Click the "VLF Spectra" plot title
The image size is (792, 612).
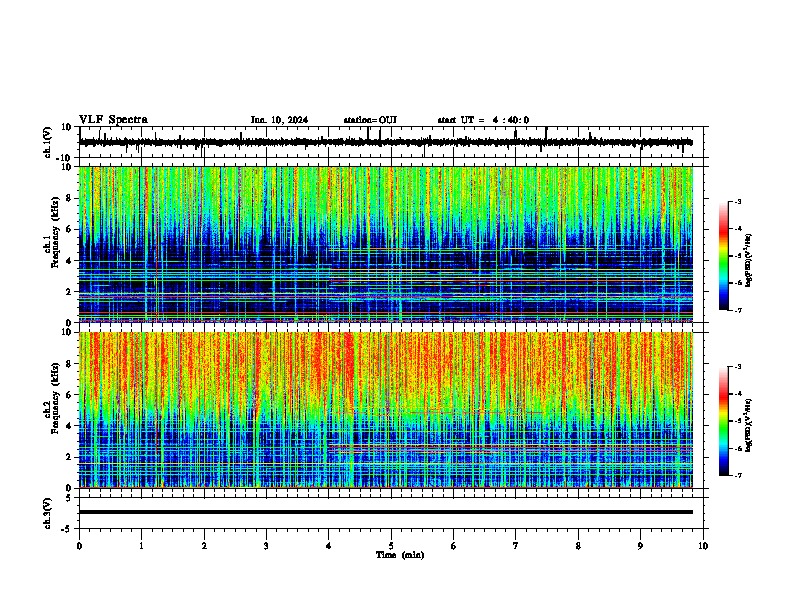click(x=113, y=120)
